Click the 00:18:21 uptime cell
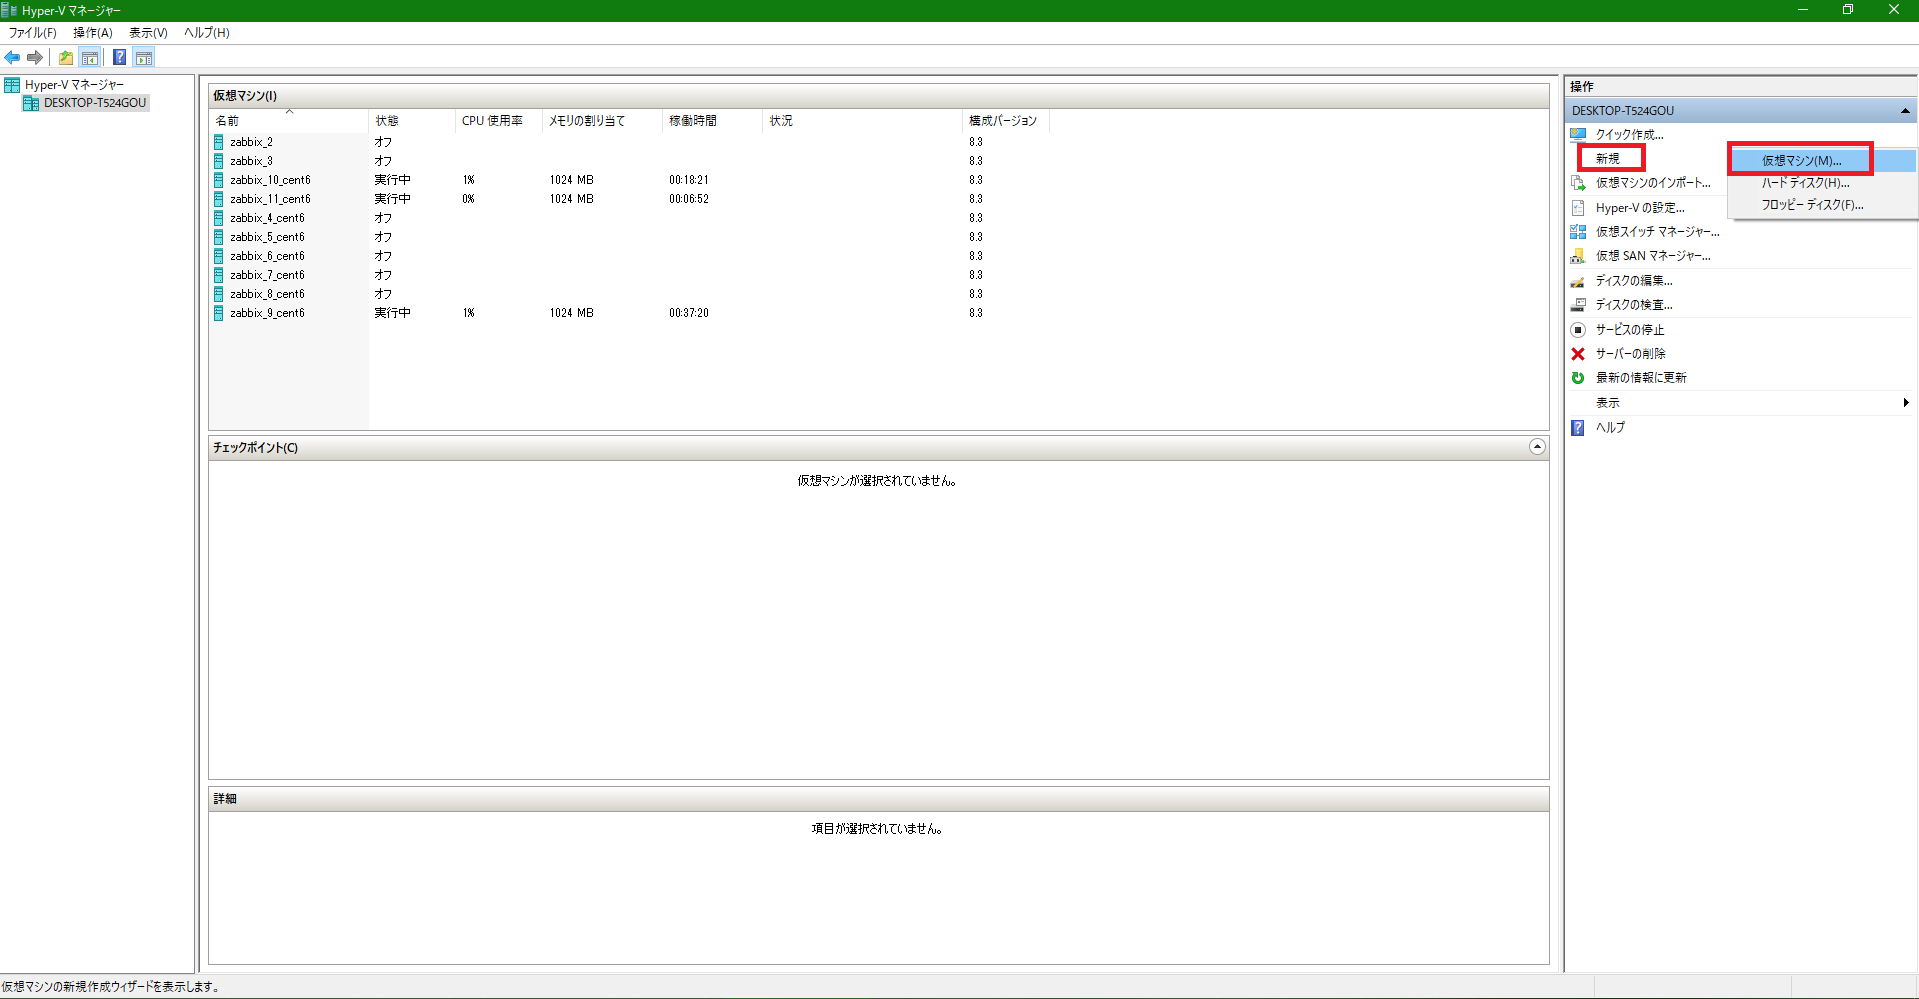 pos(689,180)
